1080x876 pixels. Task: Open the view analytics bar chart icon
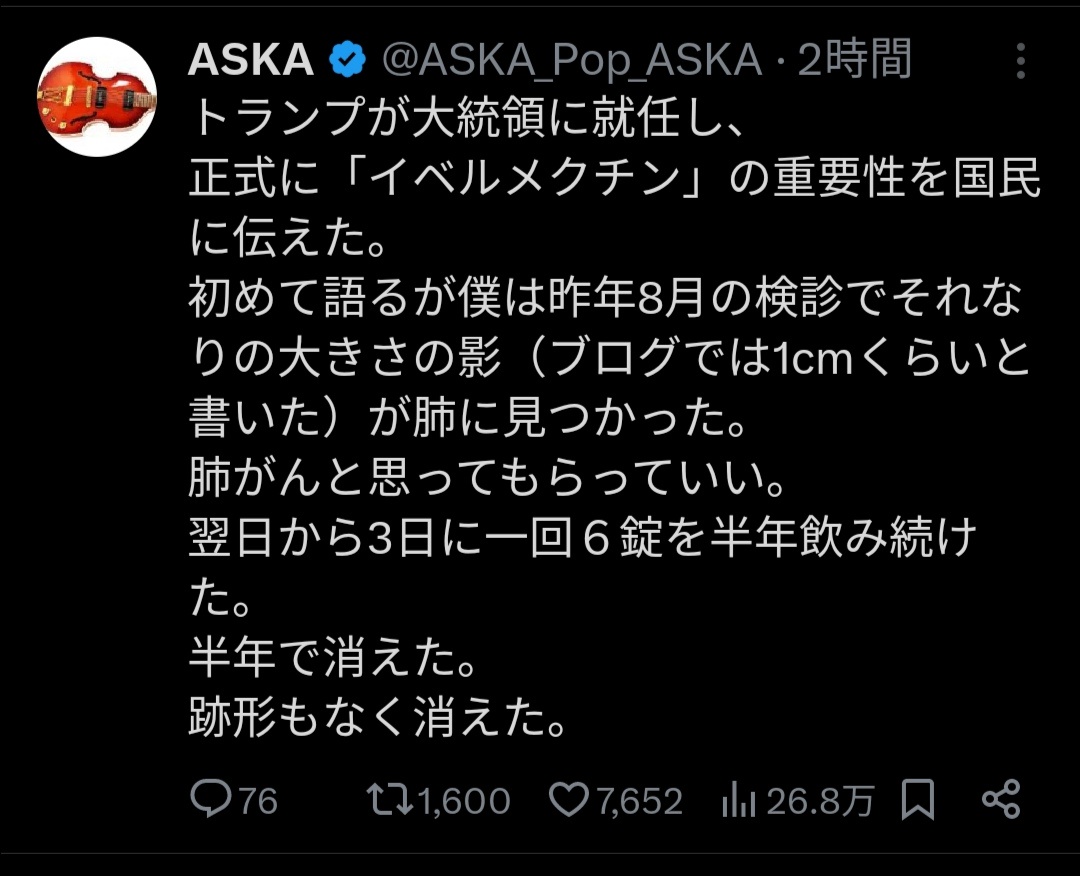click(x=738, y=799)
